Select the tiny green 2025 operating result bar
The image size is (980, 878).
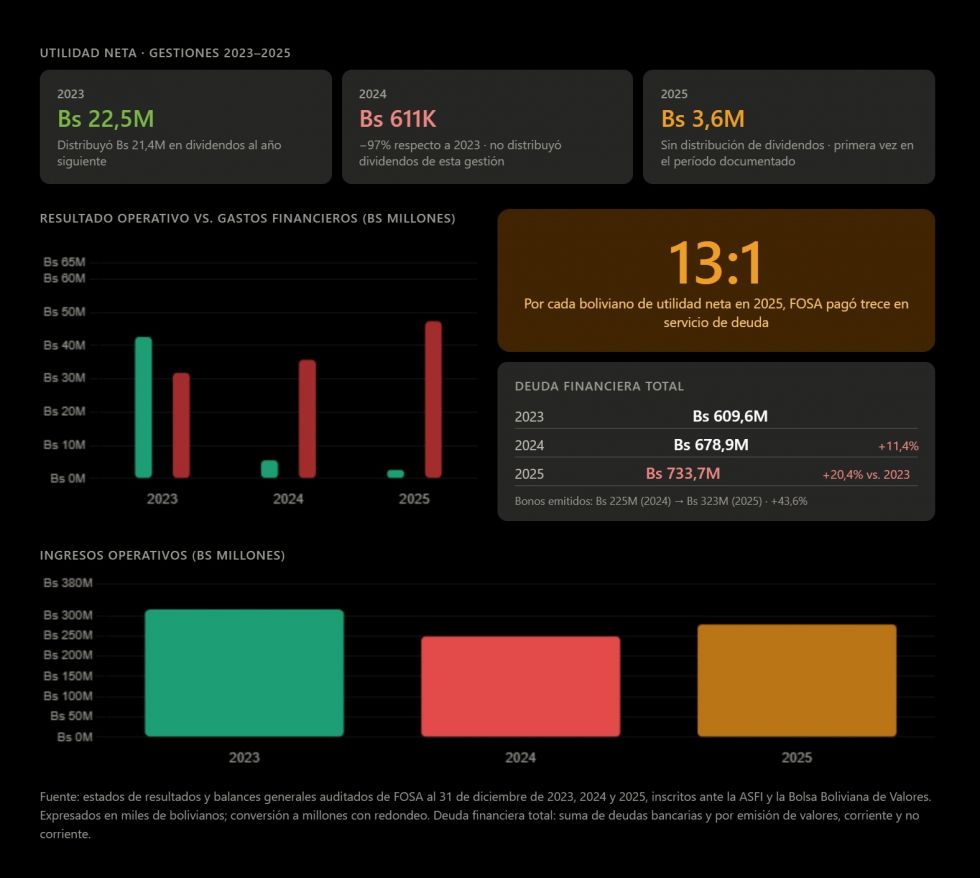tap(396, 474)
